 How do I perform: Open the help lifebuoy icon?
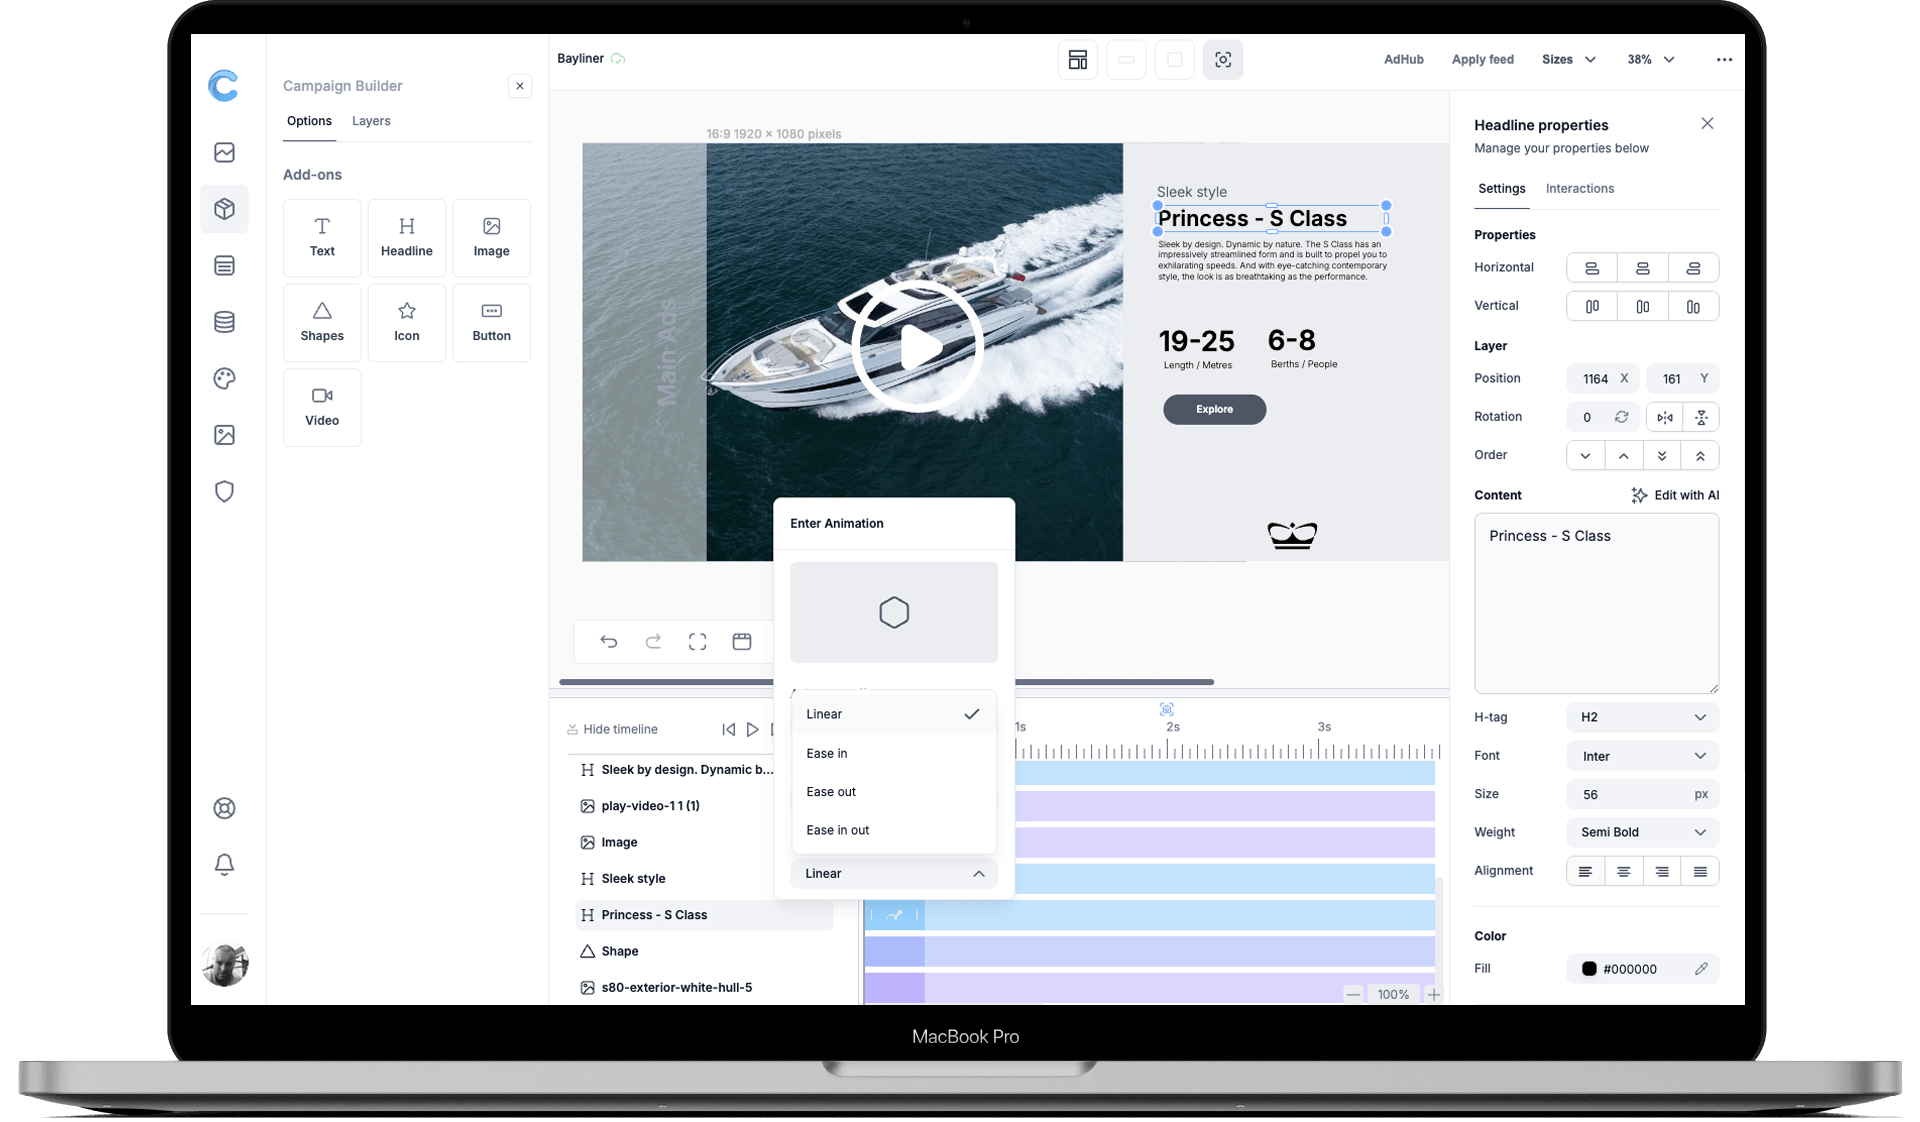click(x=224, y=808)
